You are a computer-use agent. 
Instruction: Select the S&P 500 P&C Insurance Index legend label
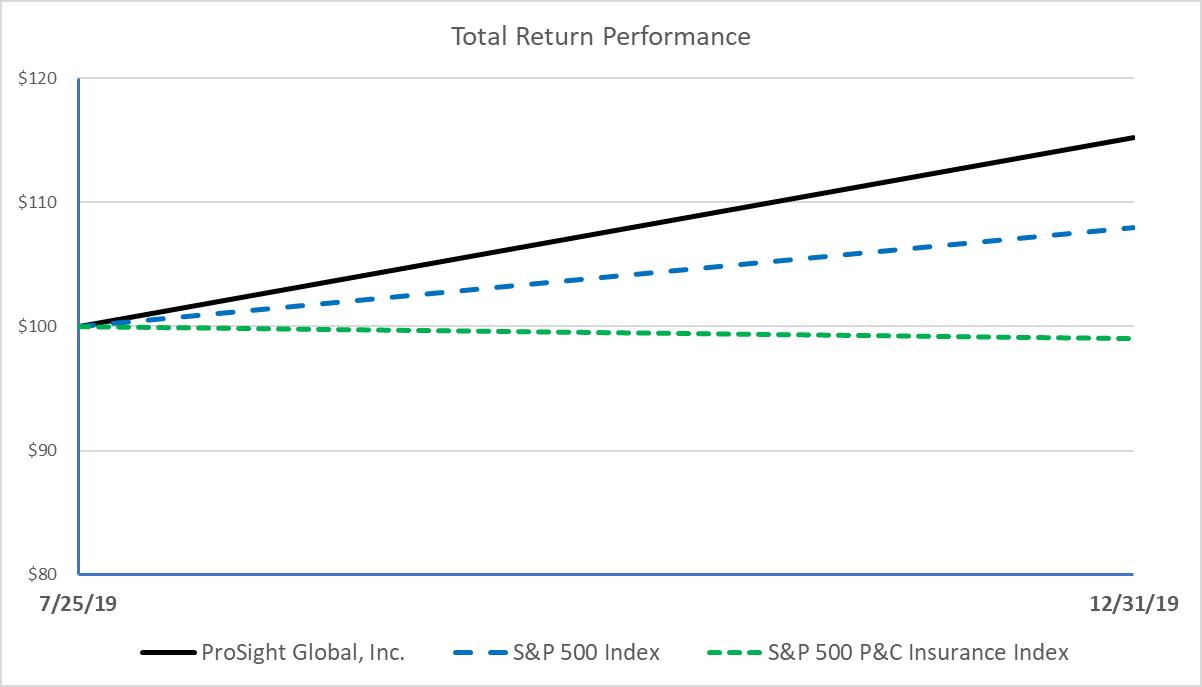pyautogui.click(x=917, y=653)
